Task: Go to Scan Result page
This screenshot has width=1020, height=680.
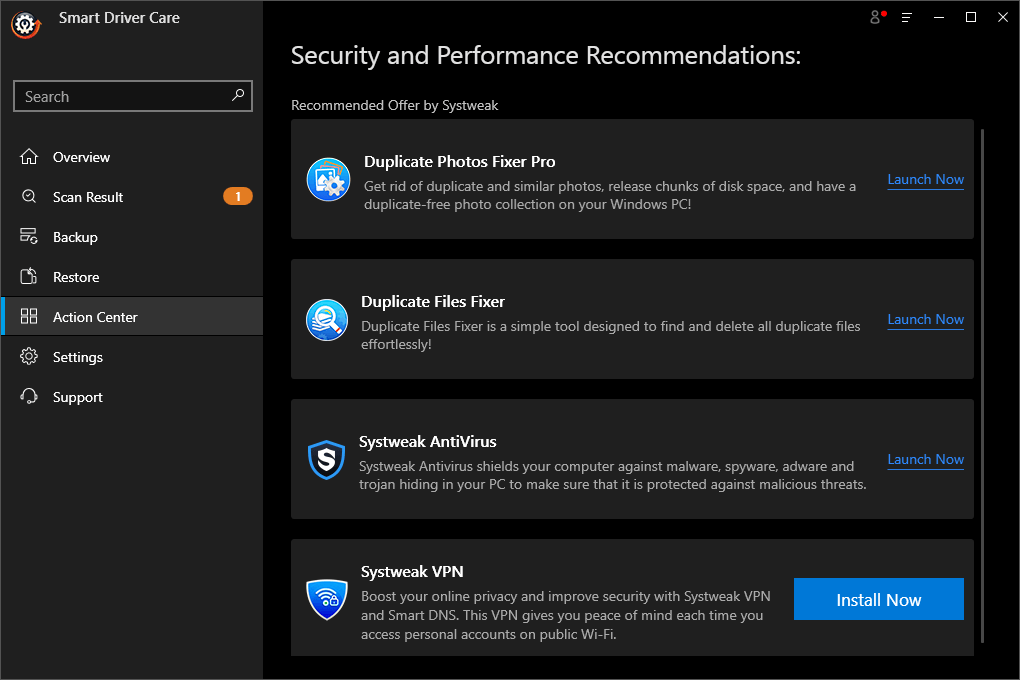Action: tap(132, 197)
